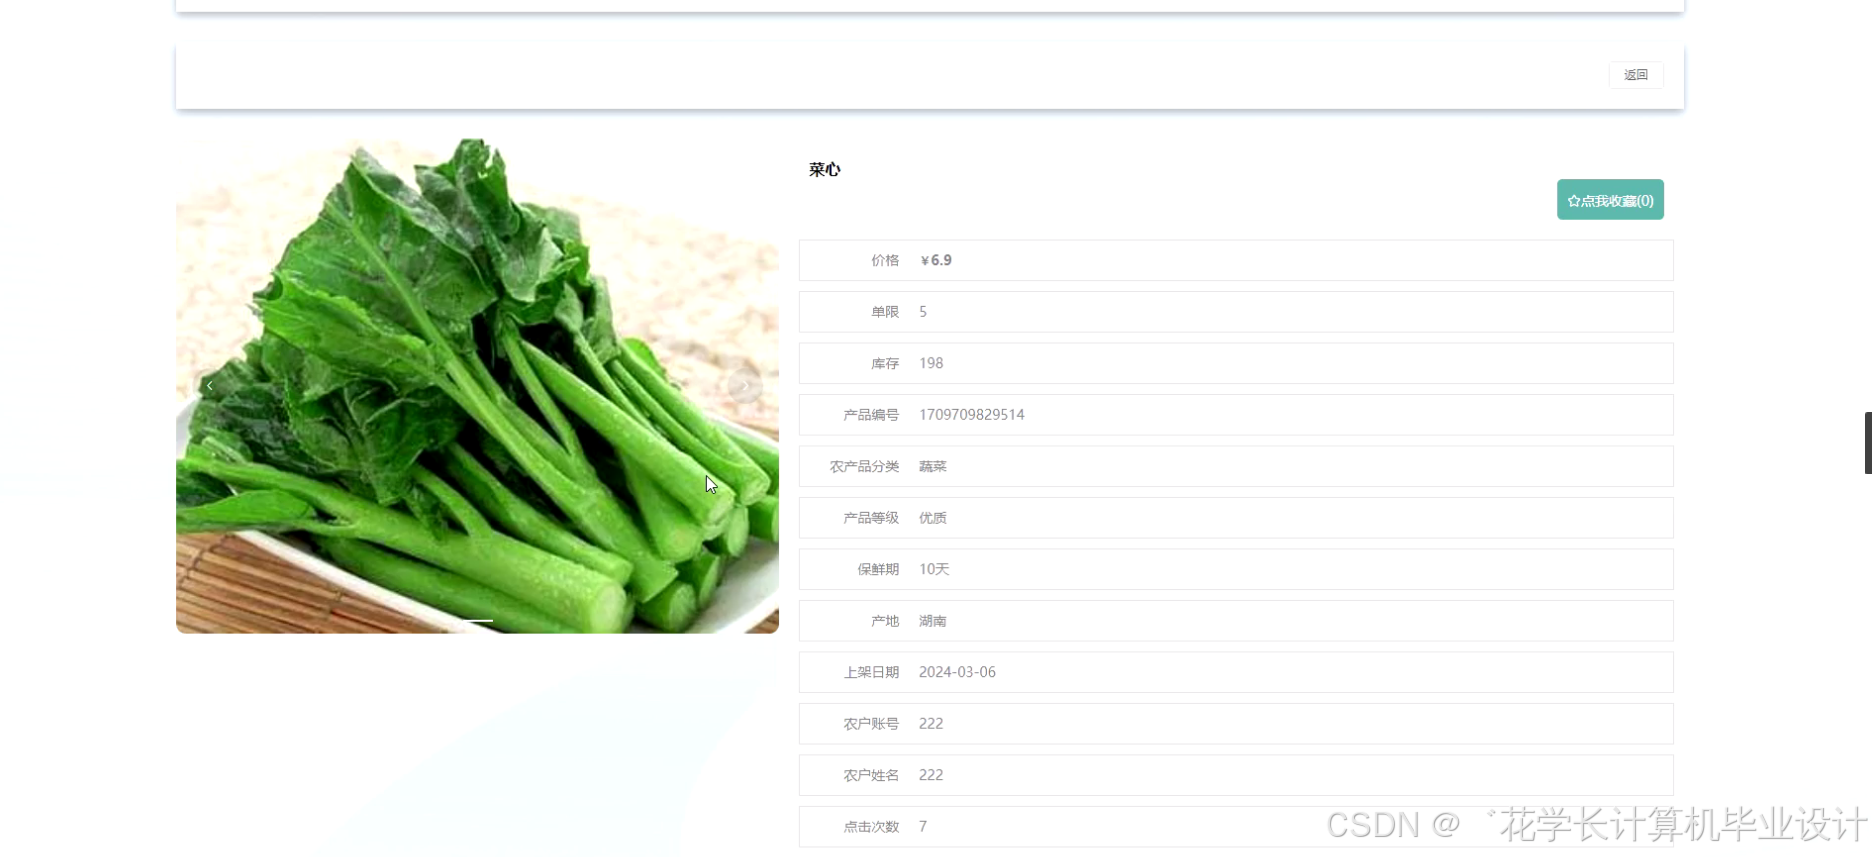Click the 上架日期 label

tap(871, 672)
